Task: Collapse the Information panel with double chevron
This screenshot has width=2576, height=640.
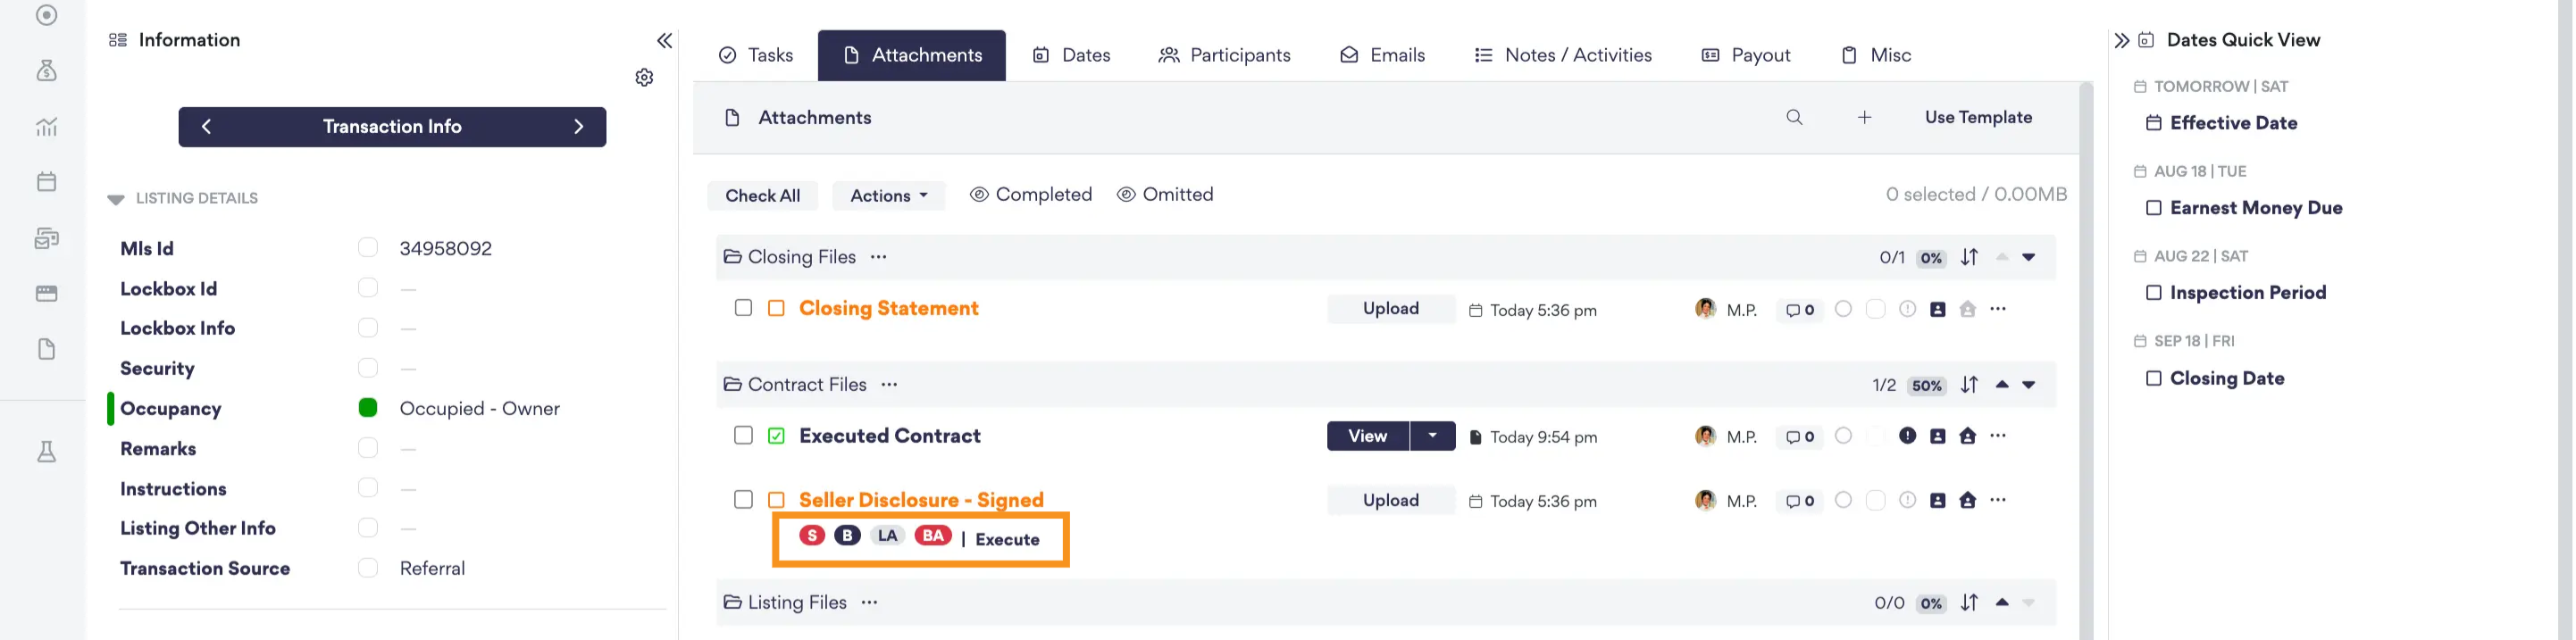Action: click(664, 40)
